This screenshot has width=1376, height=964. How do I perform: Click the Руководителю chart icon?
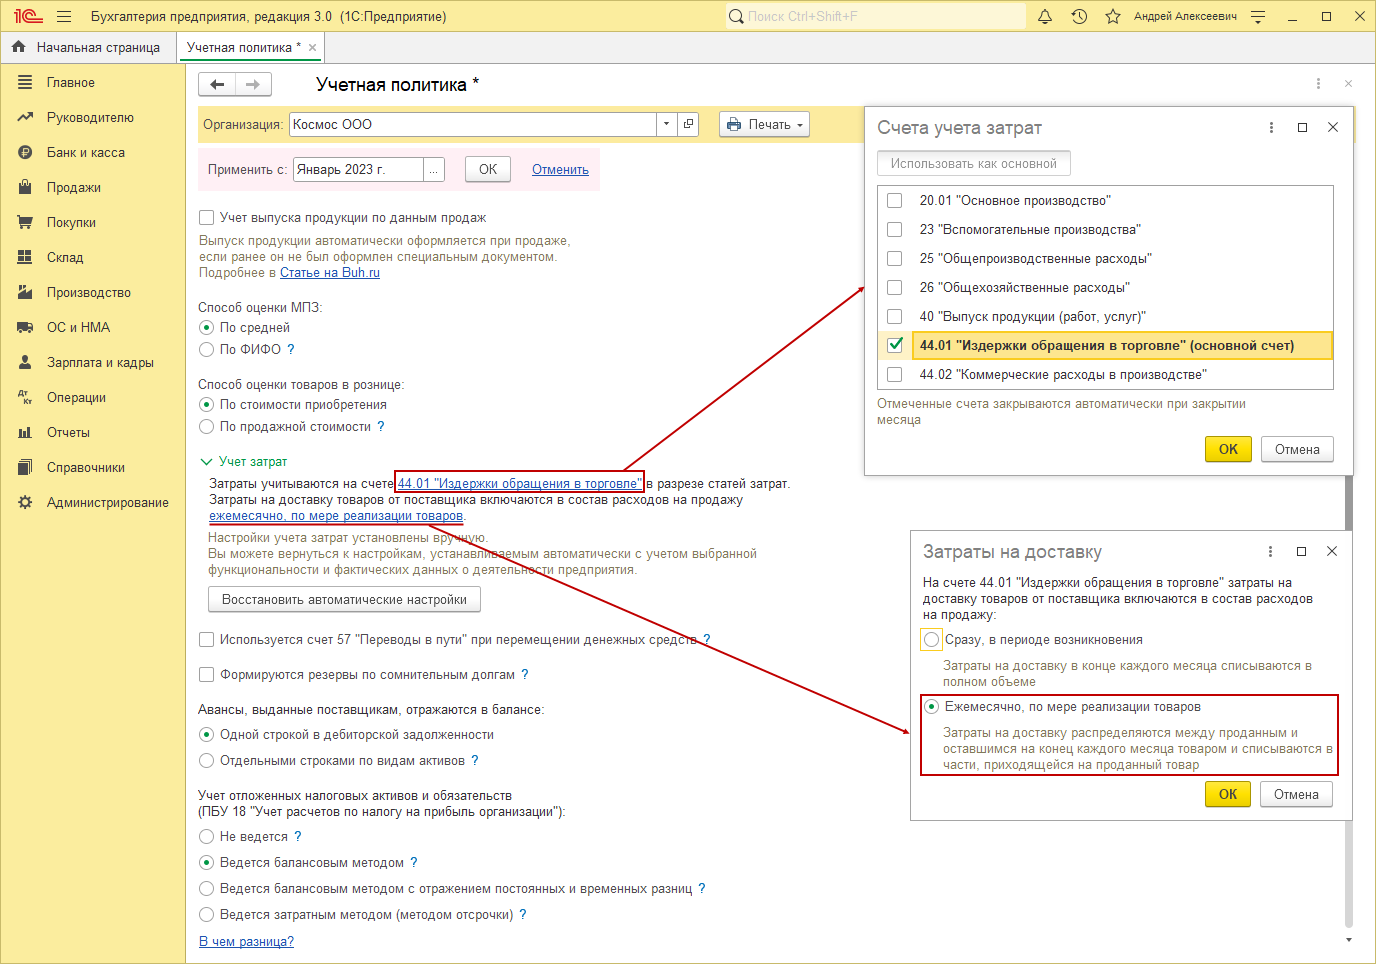tap(25, 117)
